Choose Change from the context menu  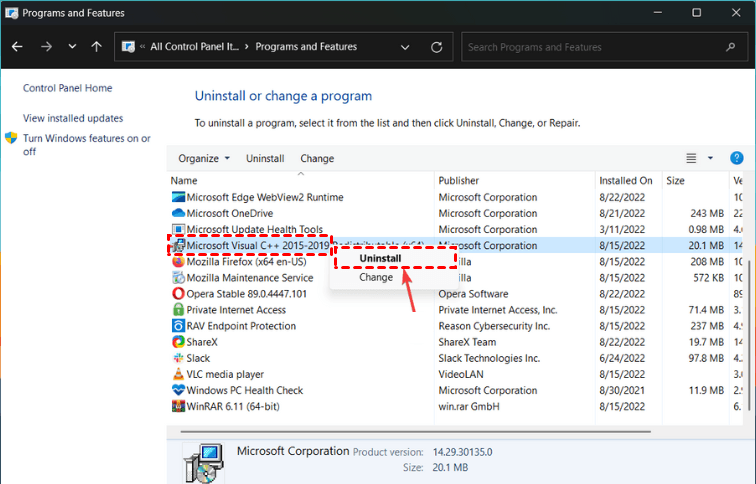click(376, 277)
